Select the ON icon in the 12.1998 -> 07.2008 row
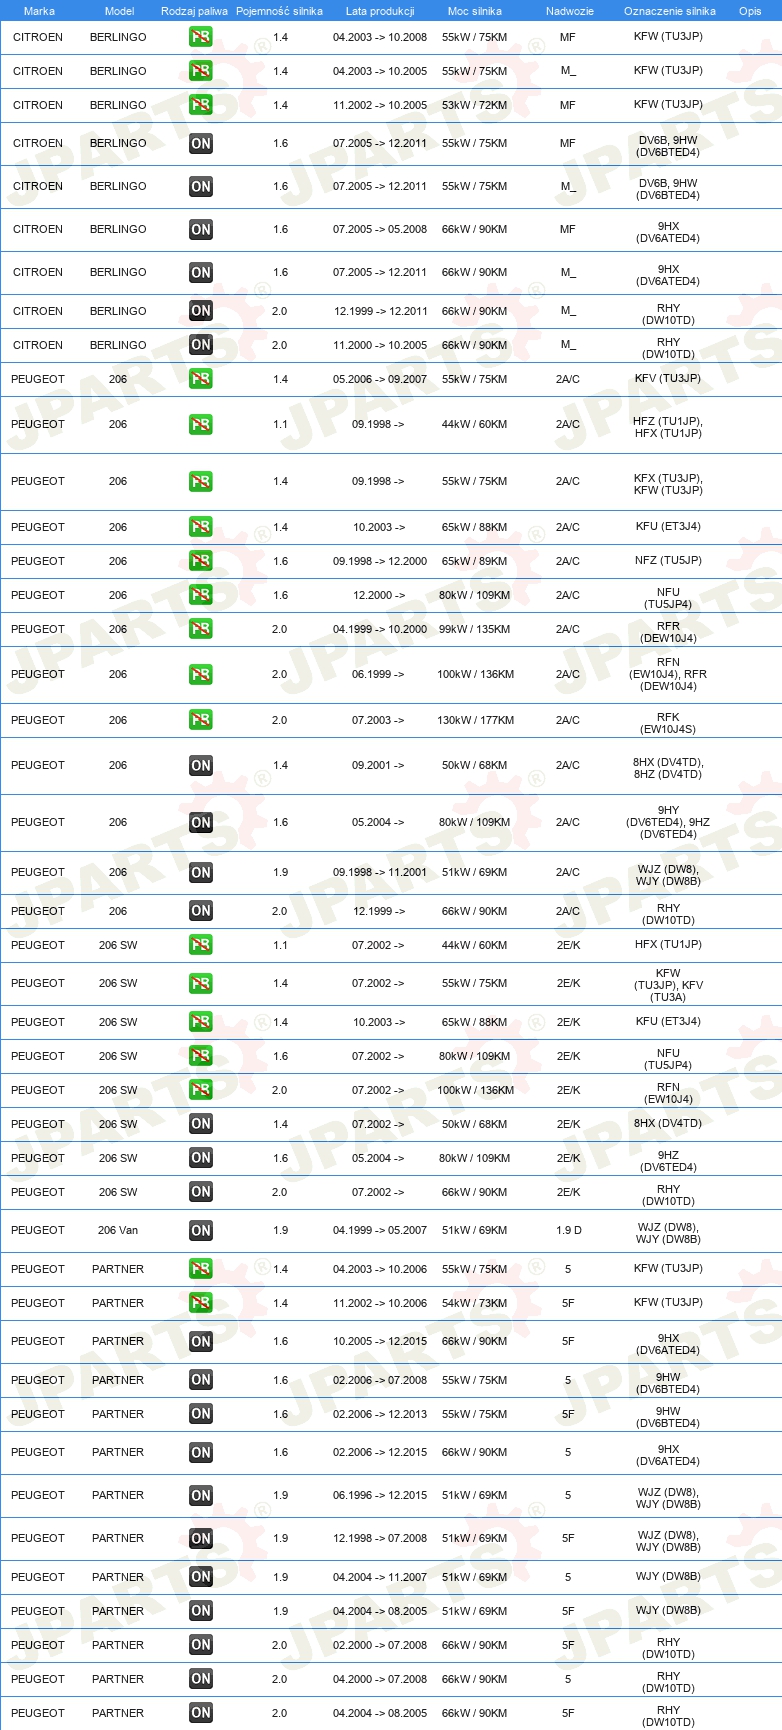Viewport: 782px width, 1730px height. [201, 1538]
